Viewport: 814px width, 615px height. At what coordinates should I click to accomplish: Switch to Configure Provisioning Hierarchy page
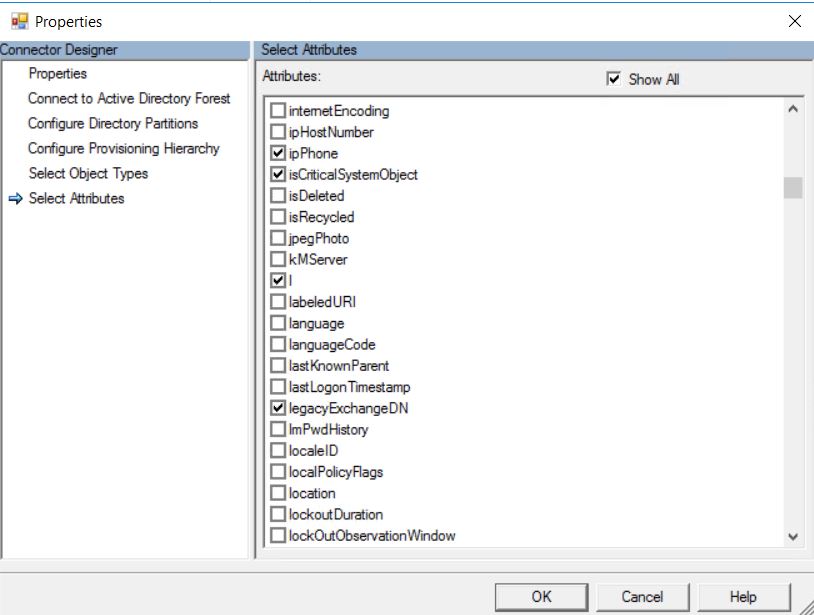(x=123, y=149)
